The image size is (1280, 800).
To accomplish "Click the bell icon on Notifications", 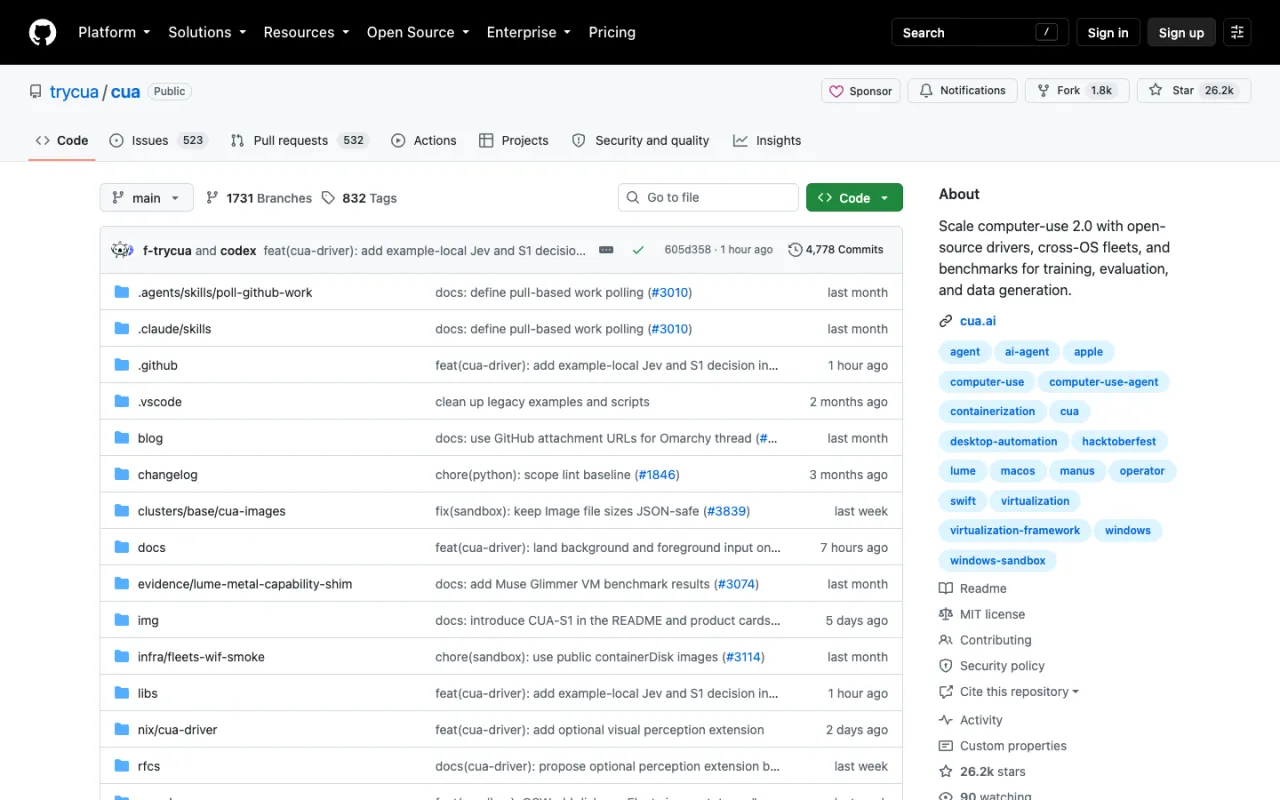I will tap(927, 90).
